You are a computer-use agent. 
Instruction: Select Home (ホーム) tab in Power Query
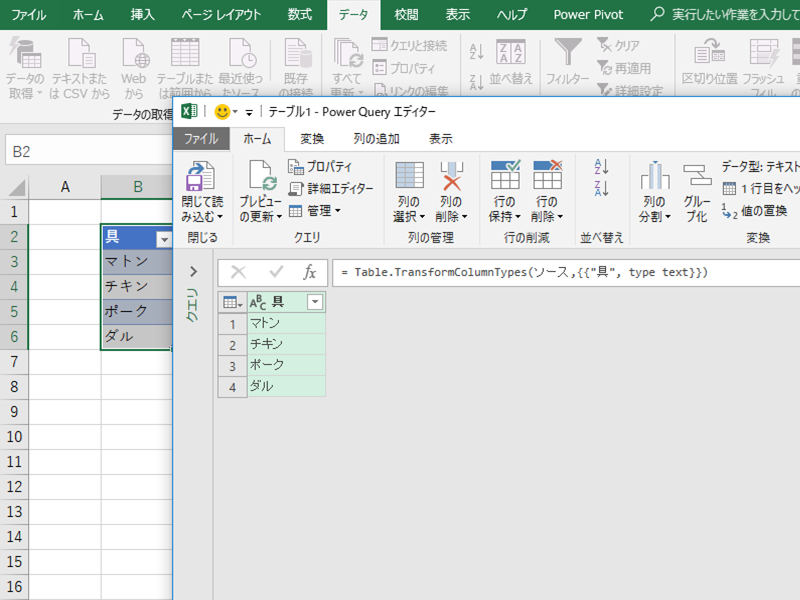(257, 139)
